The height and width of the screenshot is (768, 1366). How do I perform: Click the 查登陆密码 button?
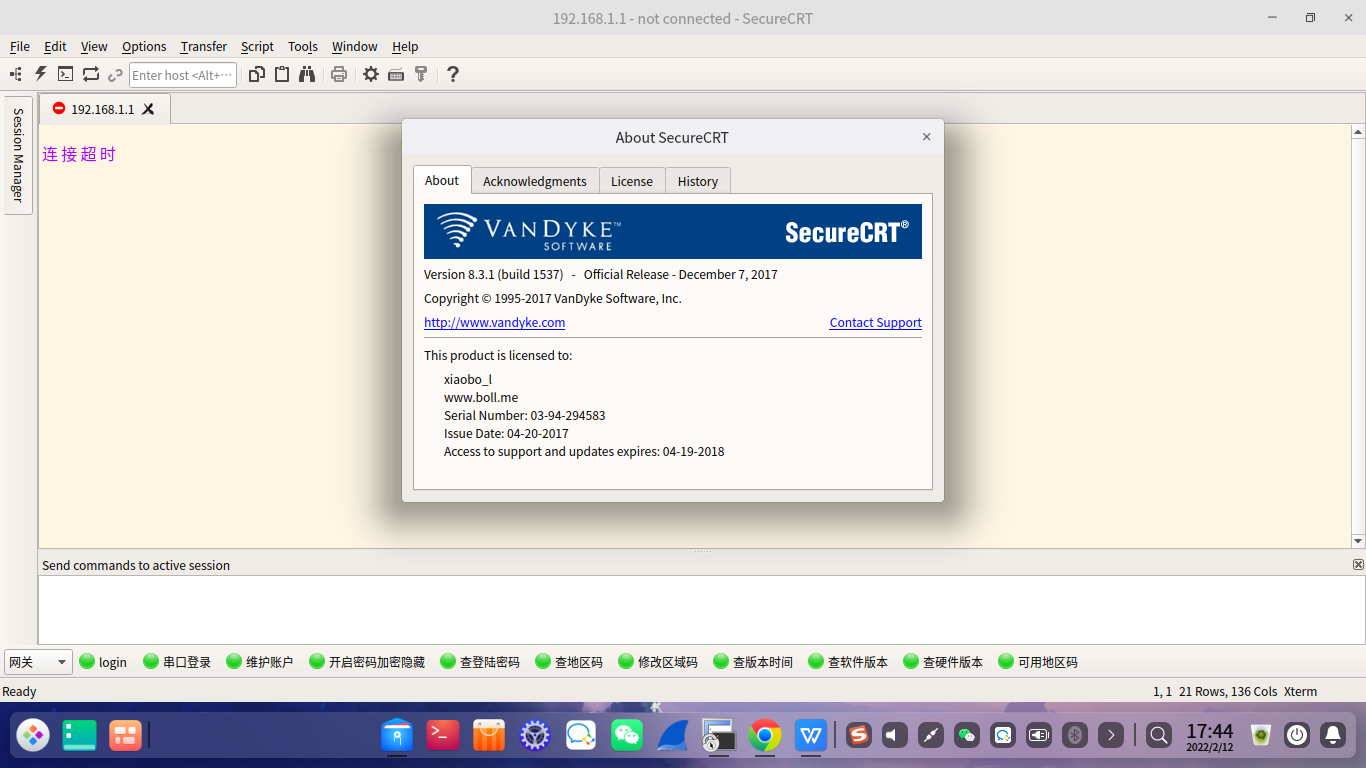tap(480, 662)
